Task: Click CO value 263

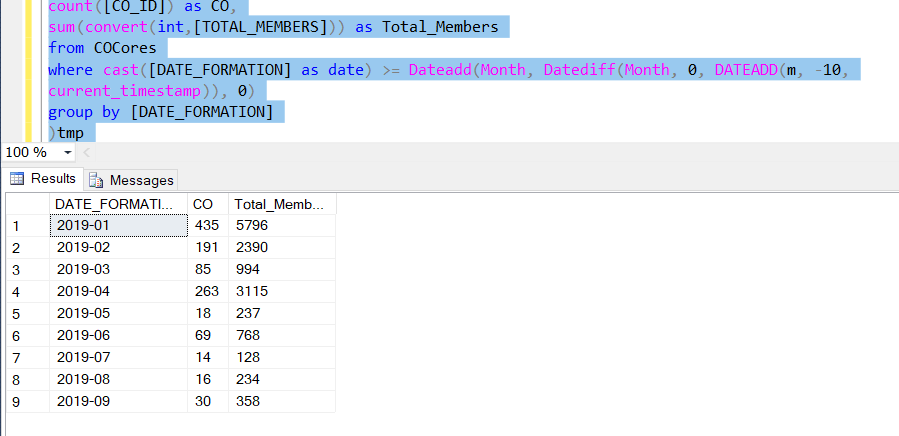Action: click(x=208, y=291)
